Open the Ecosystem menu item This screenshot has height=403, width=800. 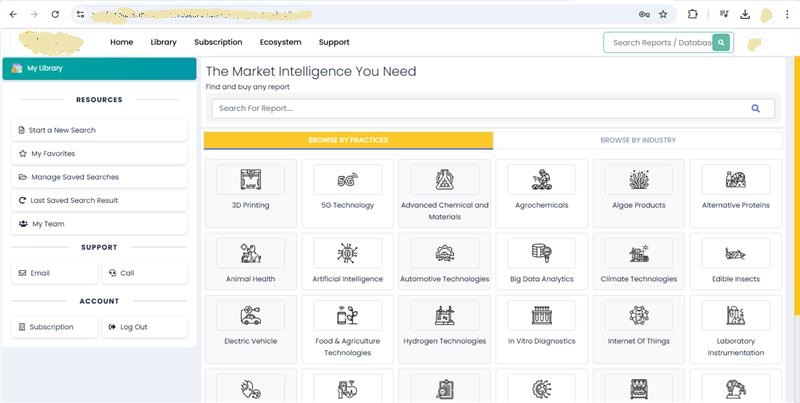point(280,43)
